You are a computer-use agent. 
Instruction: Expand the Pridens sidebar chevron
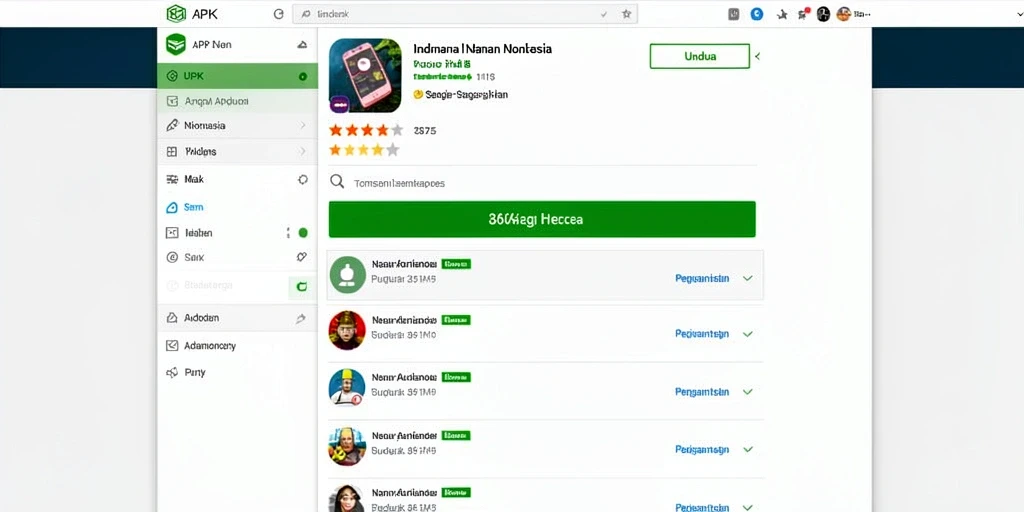pyautogui.click(x=303, y=152)
